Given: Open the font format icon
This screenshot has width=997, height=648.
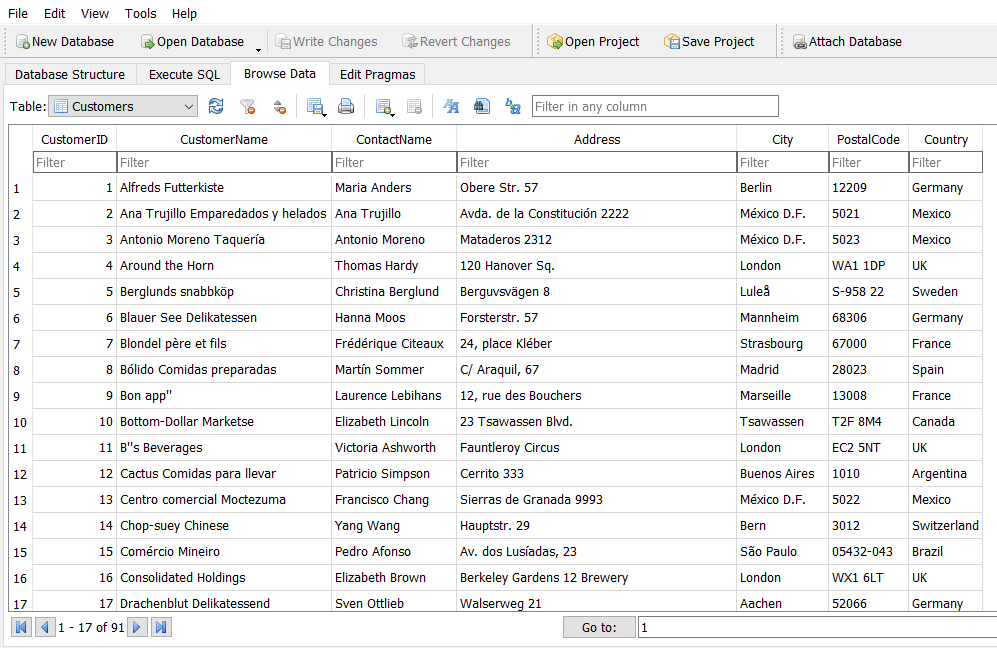Looking at the screenshot, I should (x=451, y=106).
